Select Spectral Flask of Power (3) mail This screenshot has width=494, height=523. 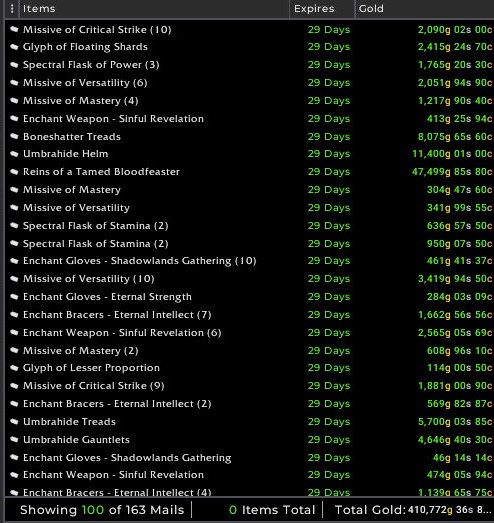pos(91,65)
